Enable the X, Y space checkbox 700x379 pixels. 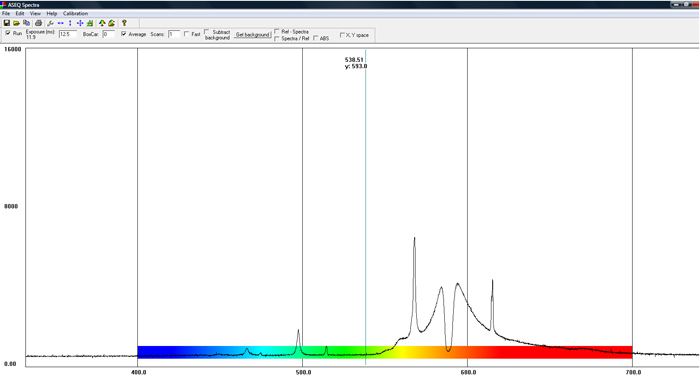click(x=342, y=35)
